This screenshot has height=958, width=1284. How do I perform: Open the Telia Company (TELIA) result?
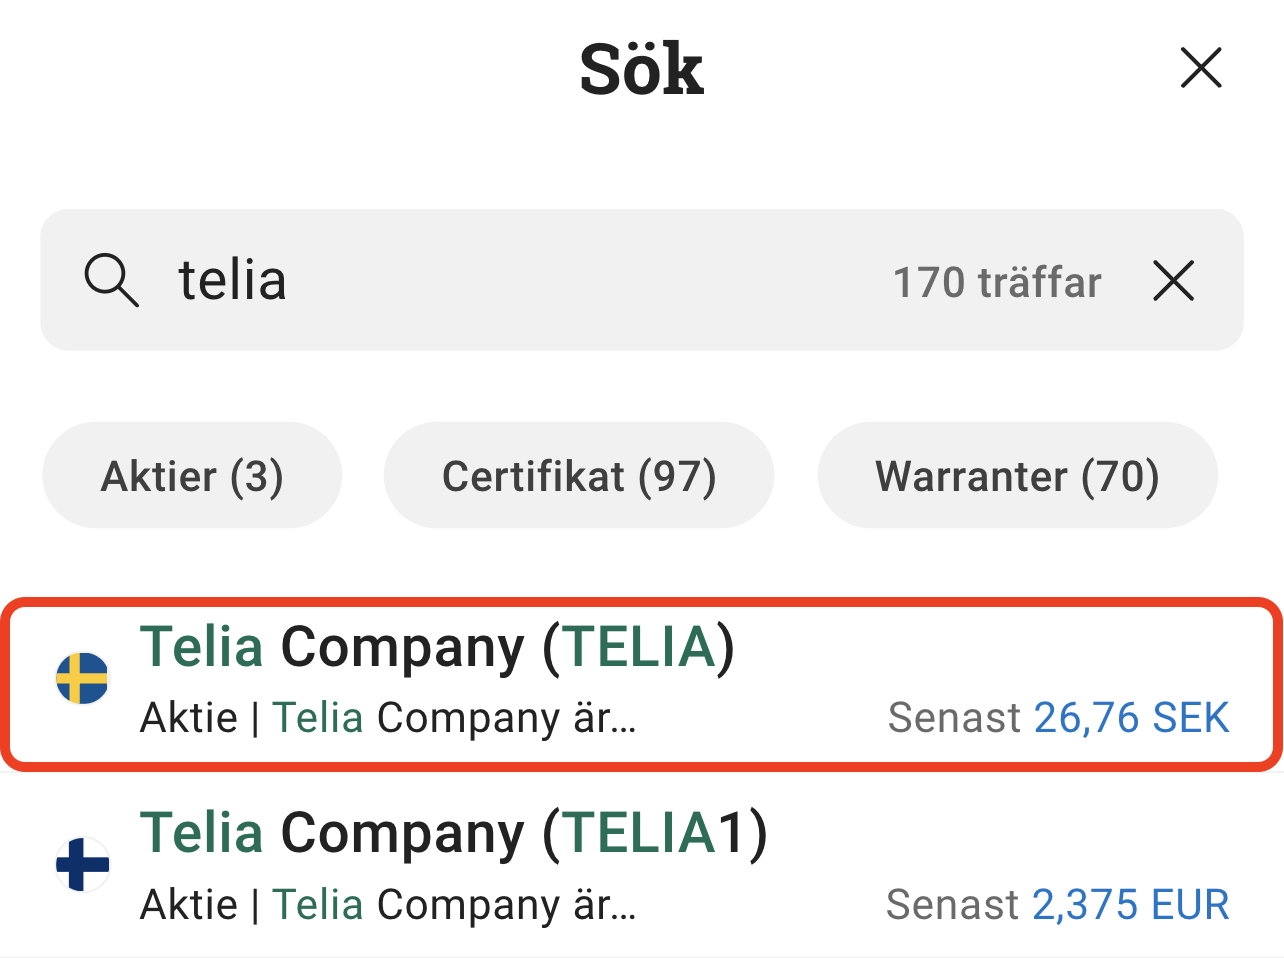[x=437, y=647]
